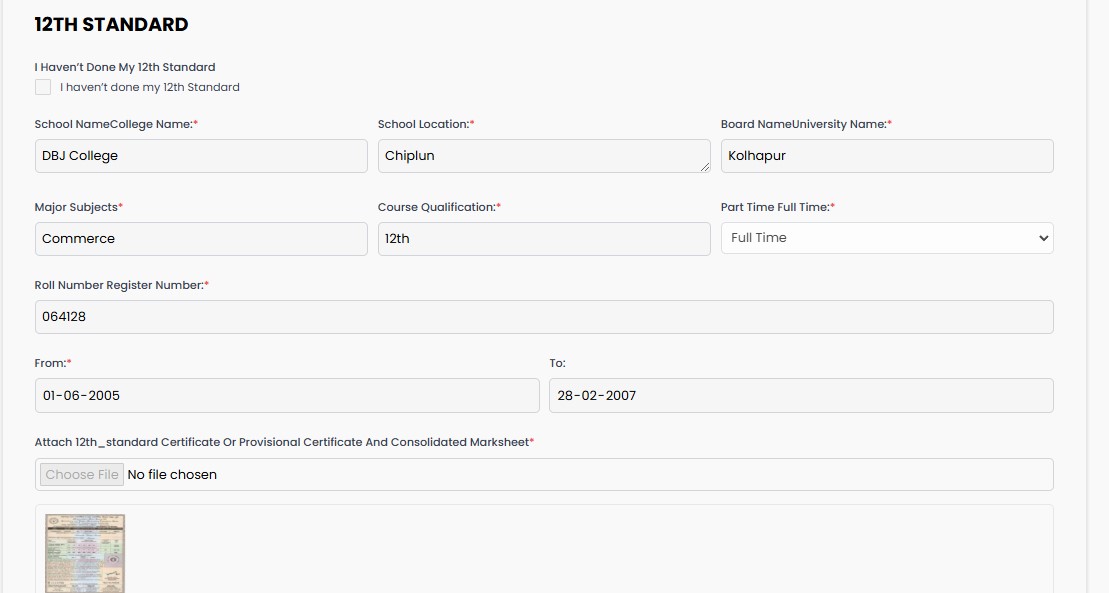Screen dimensions: 1109x593
Task: Click the "No file chosen" text
Action: pyautogui.click(x=172, y=475)
